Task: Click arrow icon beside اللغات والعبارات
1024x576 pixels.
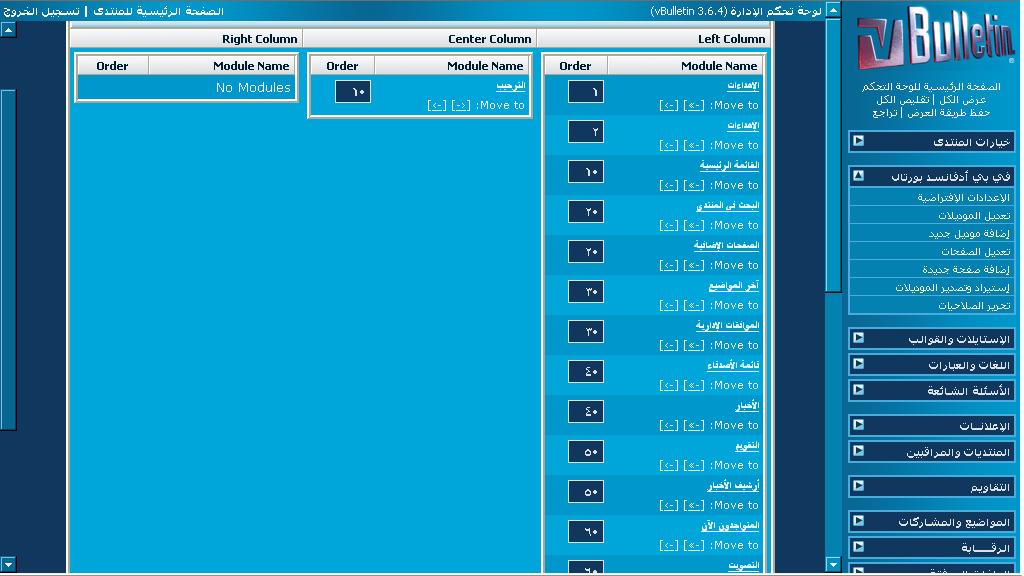Action: [x=858, y=365]
